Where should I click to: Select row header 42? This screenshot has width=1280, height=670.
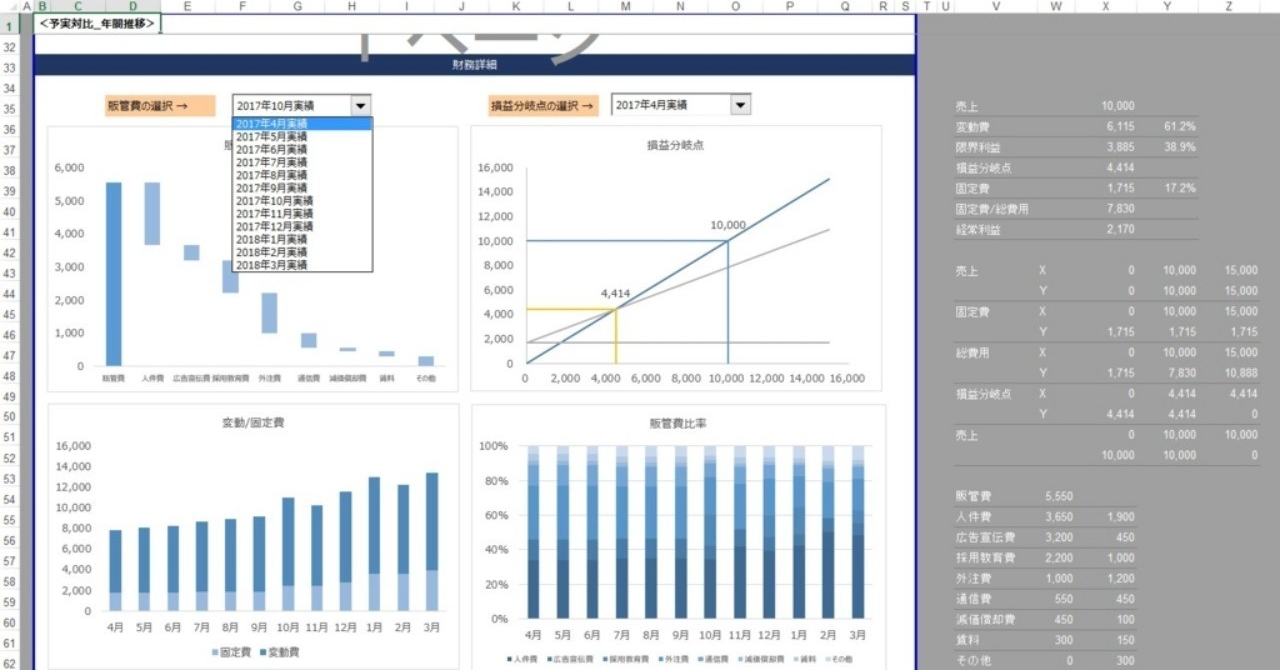[x=10, y=253]
